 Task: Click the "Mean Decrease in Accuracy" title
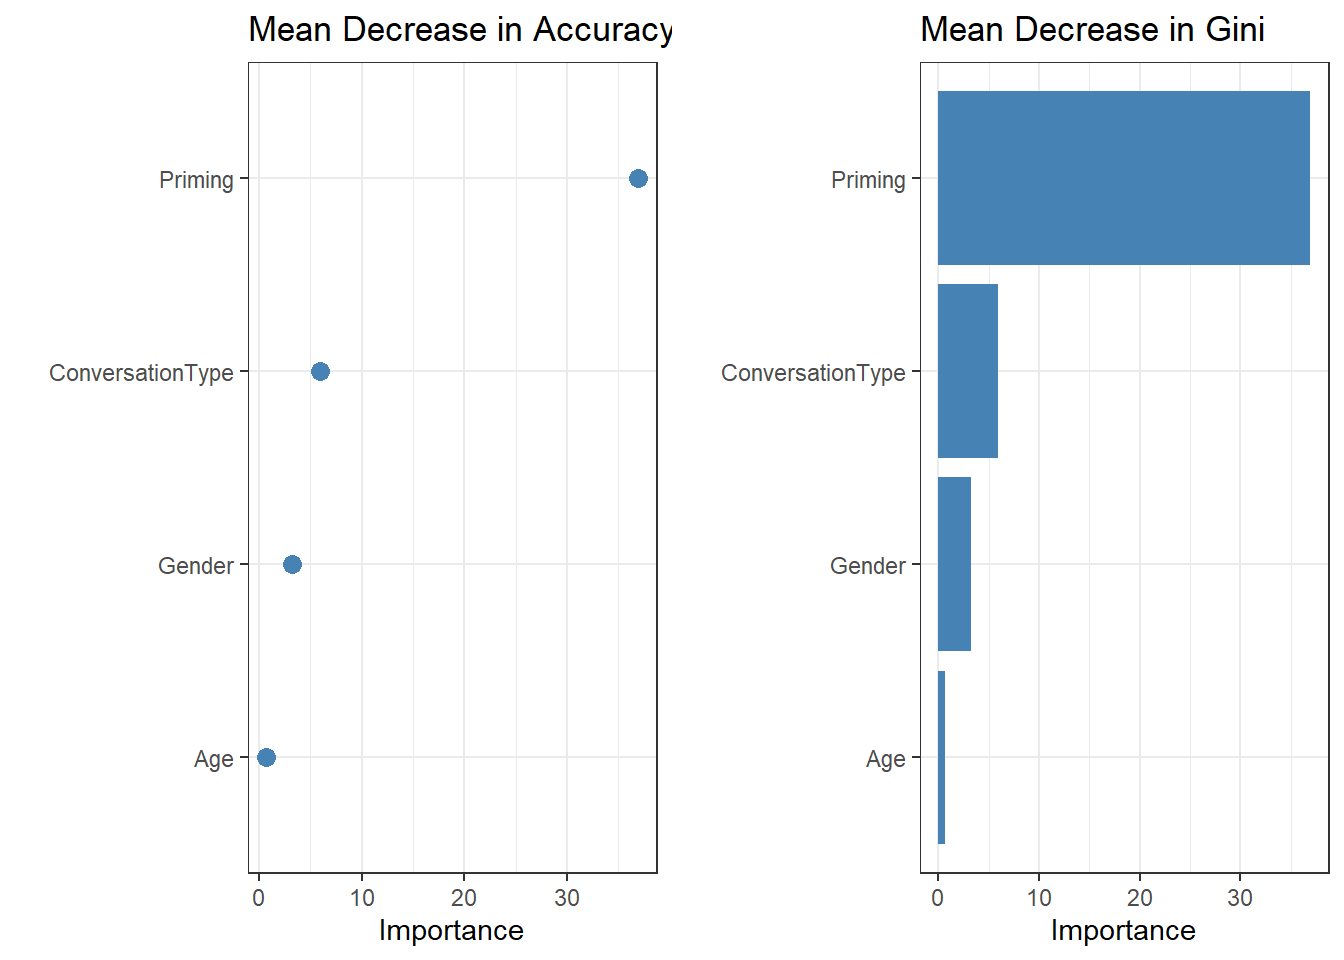click(x=460, y=30)
